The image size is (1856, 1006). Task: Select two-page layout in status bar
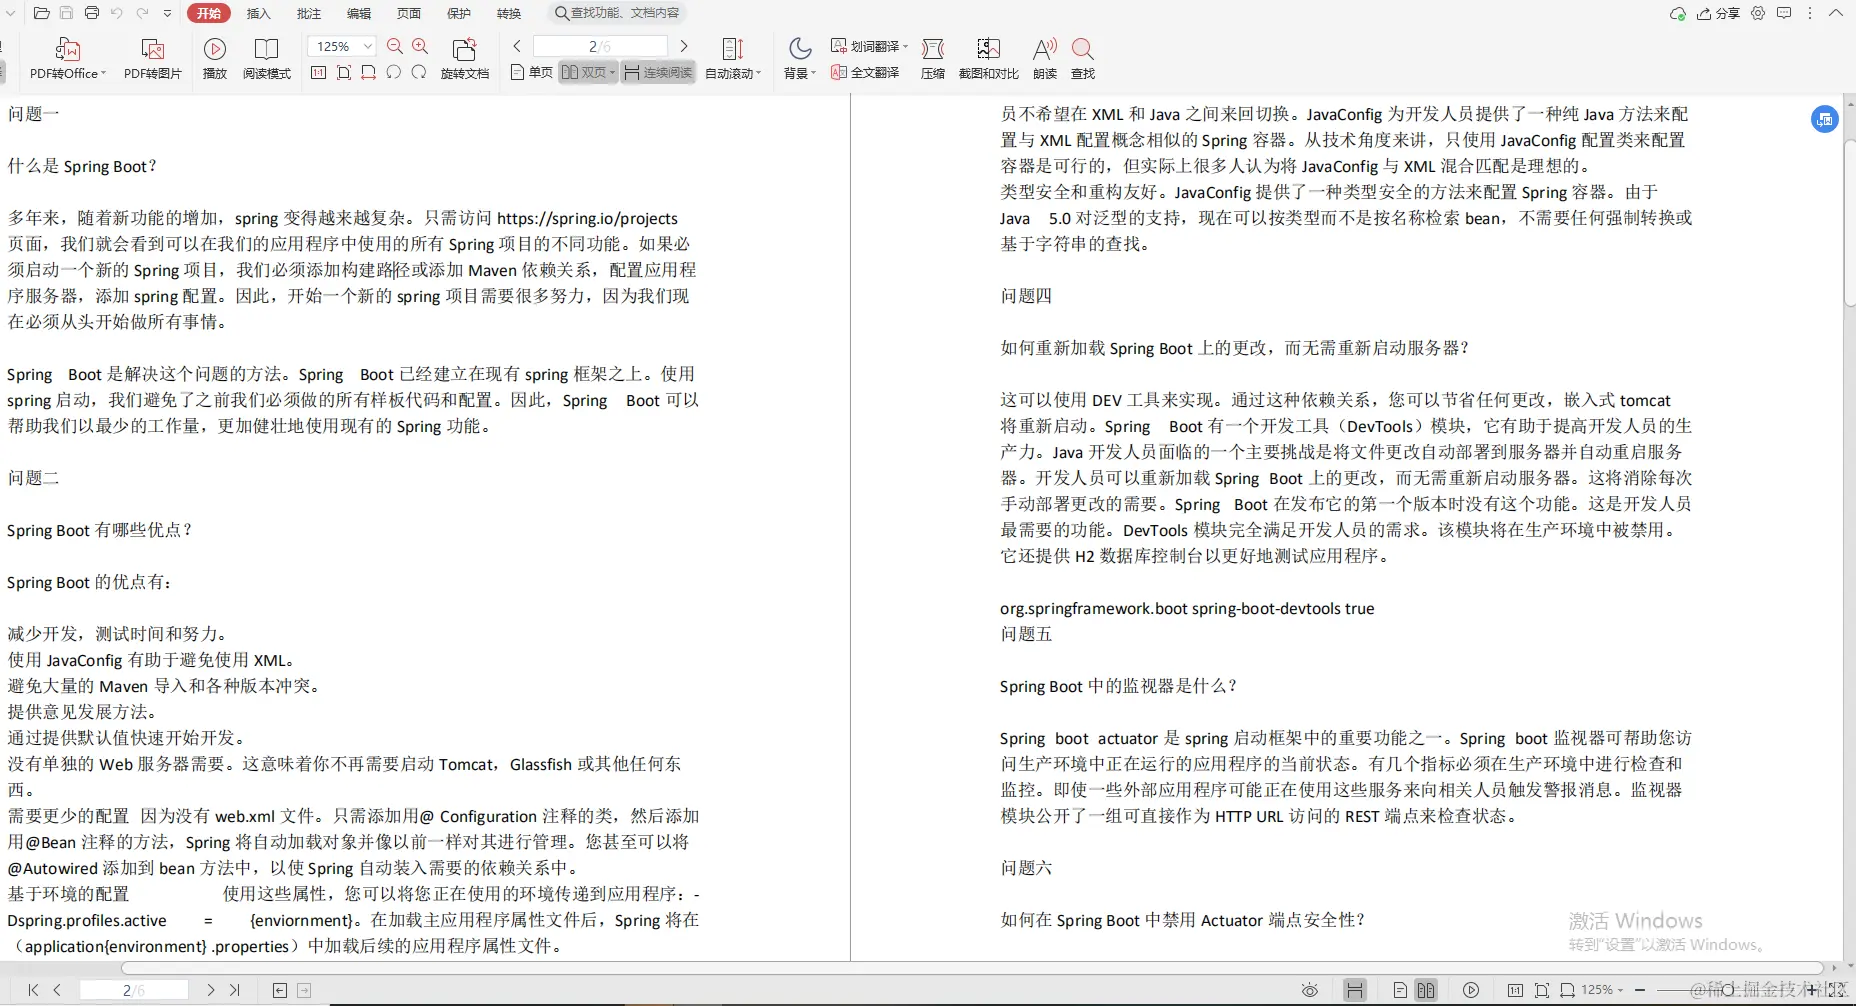[x=1426, y=990]
